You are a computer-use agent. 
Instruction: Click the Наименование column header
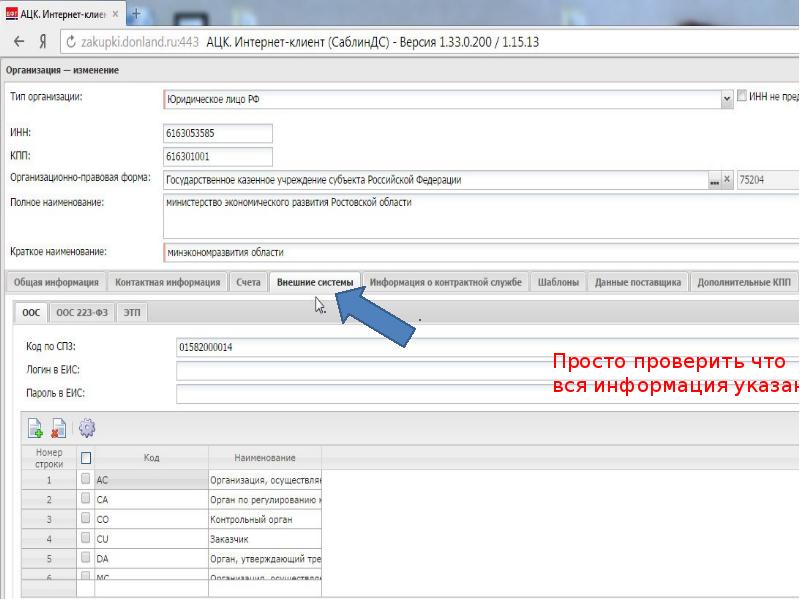click(x=265, y=458)
